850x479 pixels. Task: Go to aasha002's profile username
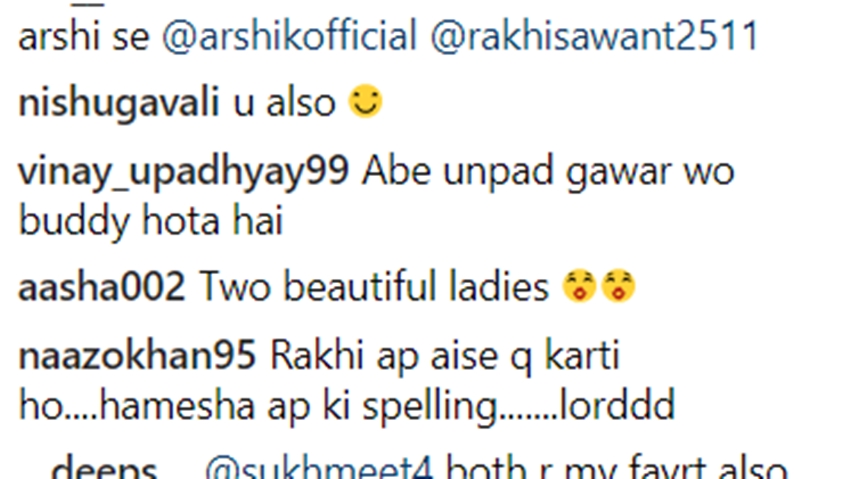click(x=102, y=287)
